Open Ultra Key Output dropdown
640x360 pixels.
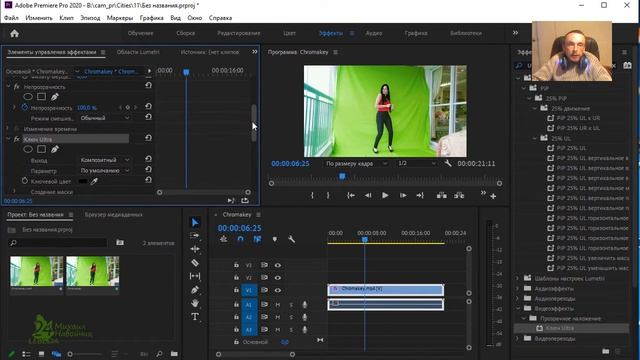(x=105, y=160)
